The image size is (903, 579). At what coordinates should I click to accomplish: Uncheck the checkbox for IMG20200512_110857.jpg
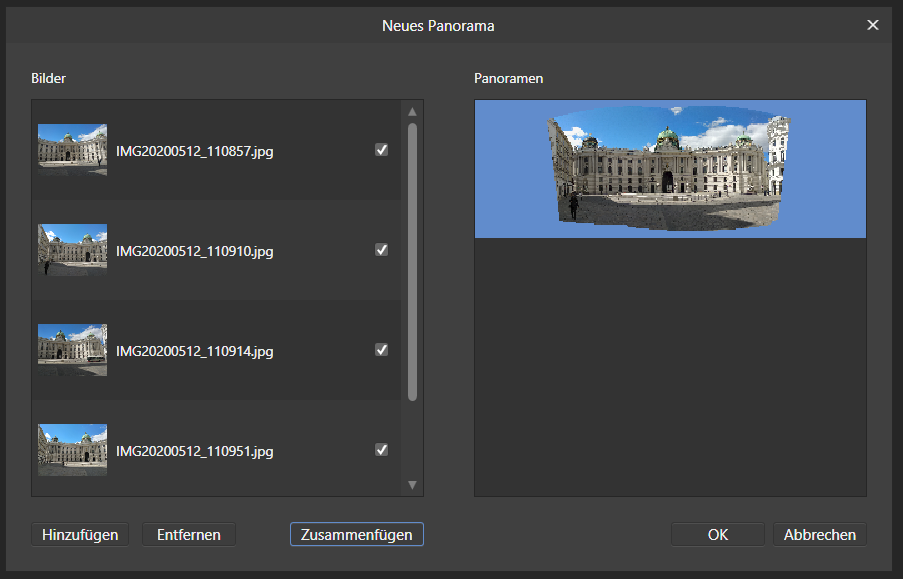[x=381, y=150]
